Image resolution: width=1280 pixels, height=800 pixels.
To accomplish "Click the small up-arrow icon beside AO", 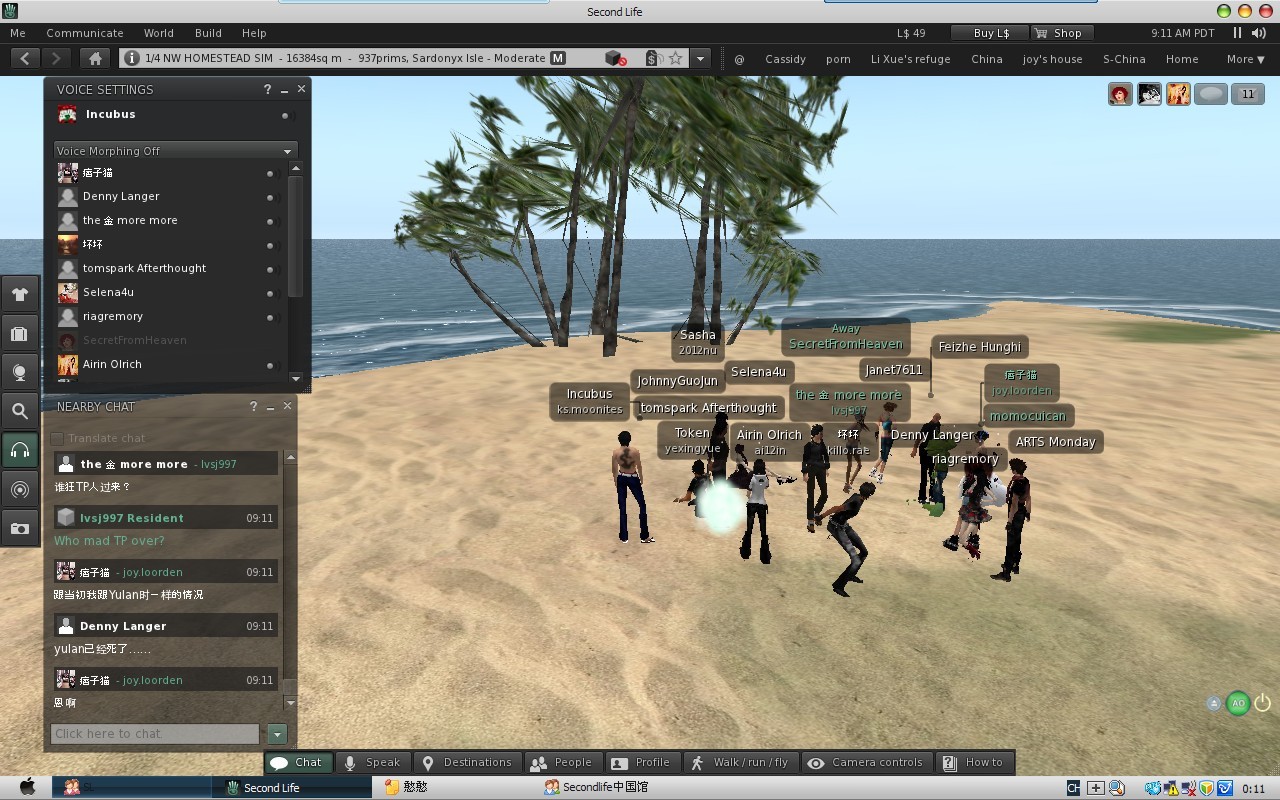I will tap(1214, 703).
